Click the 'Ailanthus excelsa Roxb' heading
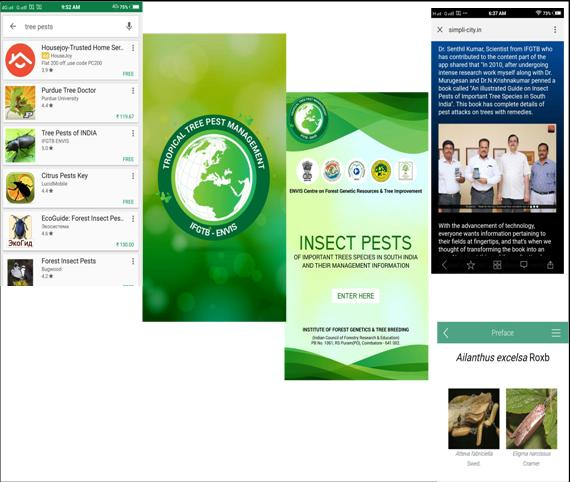This screenshot has height=482, width=570. coord(503,357)
